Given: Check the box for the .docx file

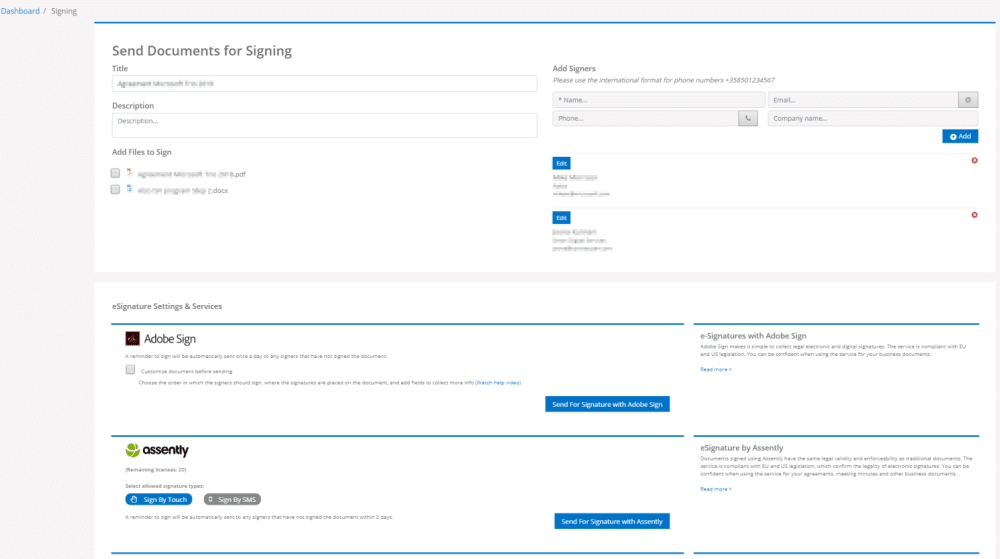Looking at the screenshot, I should (115, 189).
